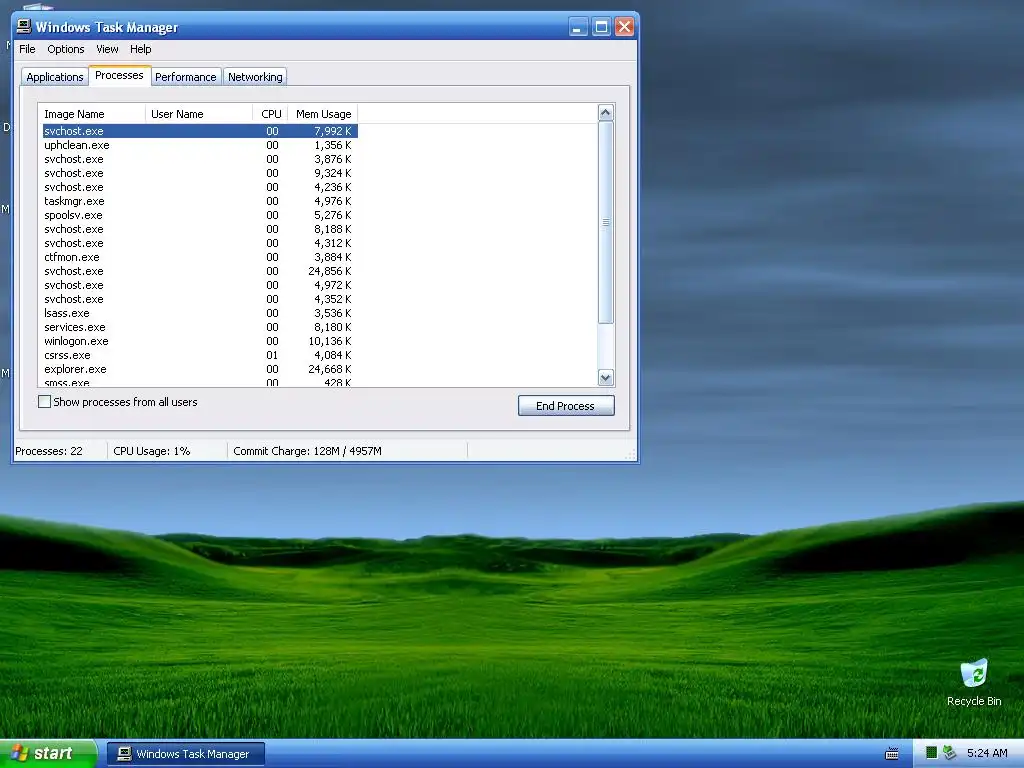Open the Help menu
This screenshot has width=1024, height=768.
(140, 49)
